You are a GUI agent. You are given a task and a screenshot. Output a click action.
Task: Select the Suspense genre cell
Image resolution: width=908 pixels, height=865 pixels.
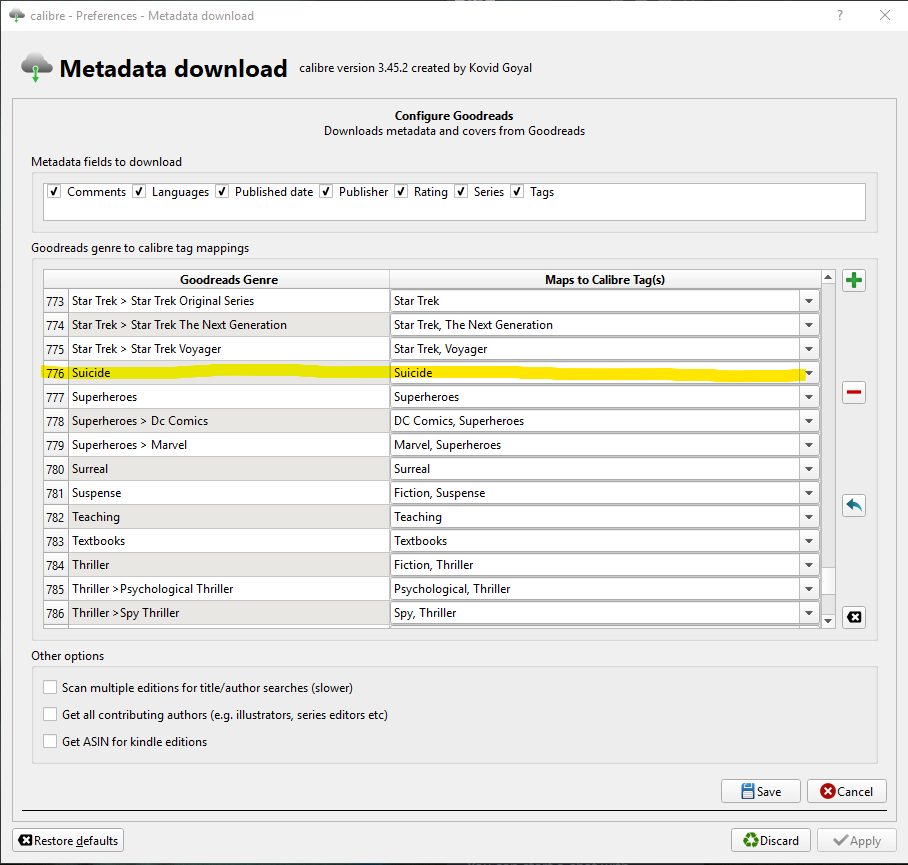click(x=229, y=493)
